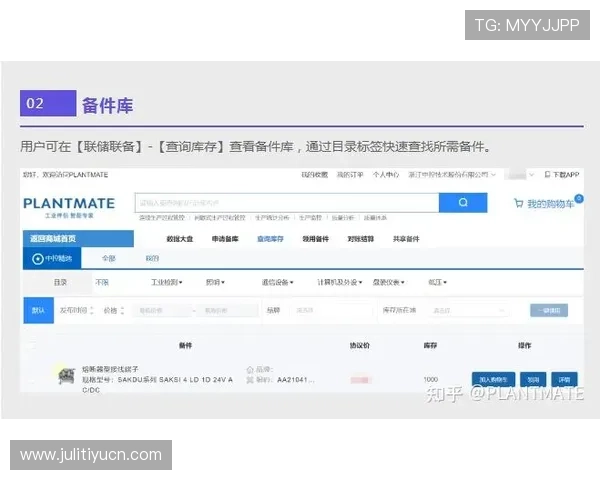
Task: Click the 库存 column header
Action: coord(430,346)
